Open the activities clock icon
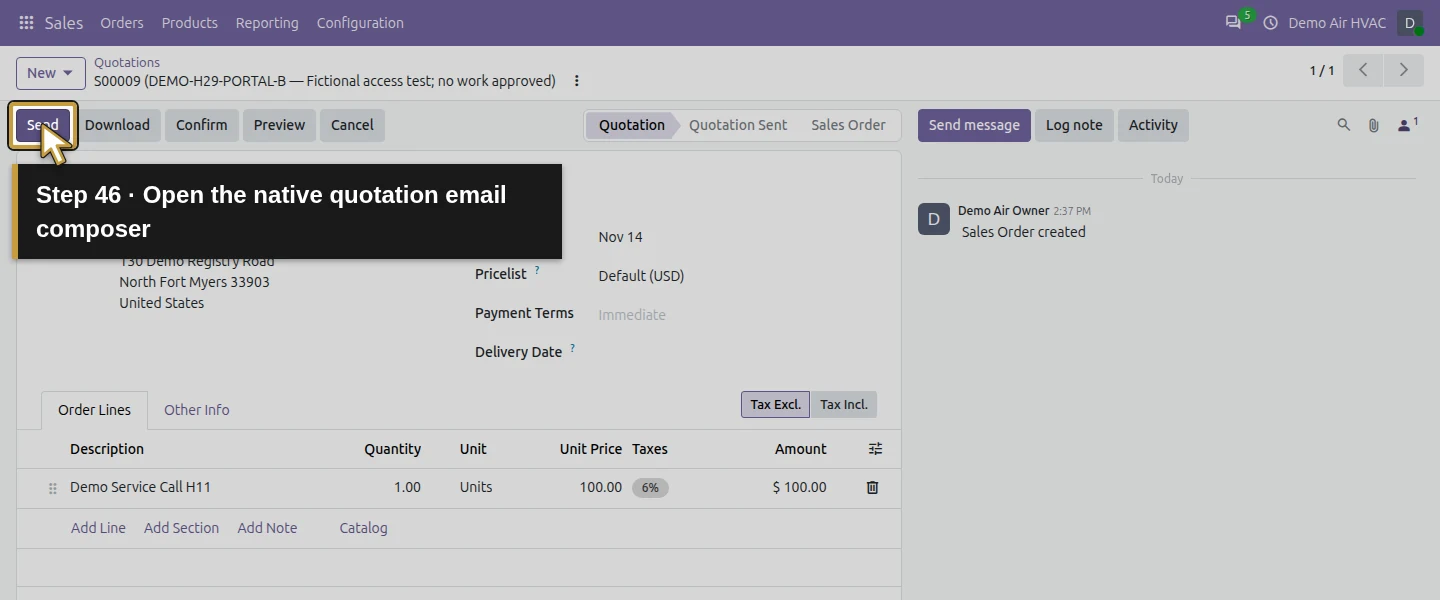The width and height of the screenshot is (1440, 600). point(1270,22)
